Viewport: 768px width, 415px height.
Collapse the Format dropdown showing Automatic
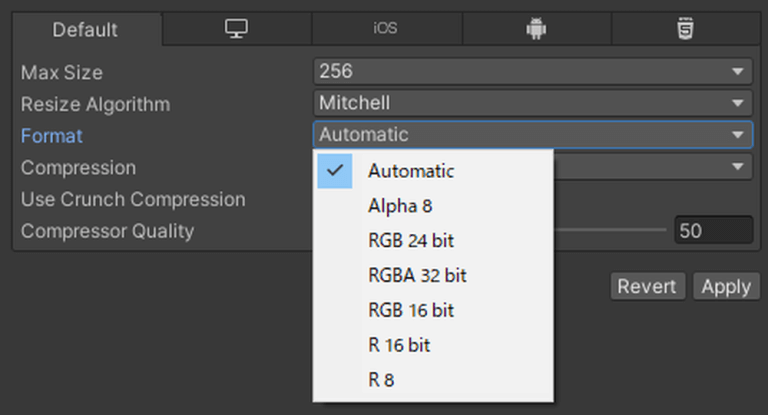coord(532,135)
